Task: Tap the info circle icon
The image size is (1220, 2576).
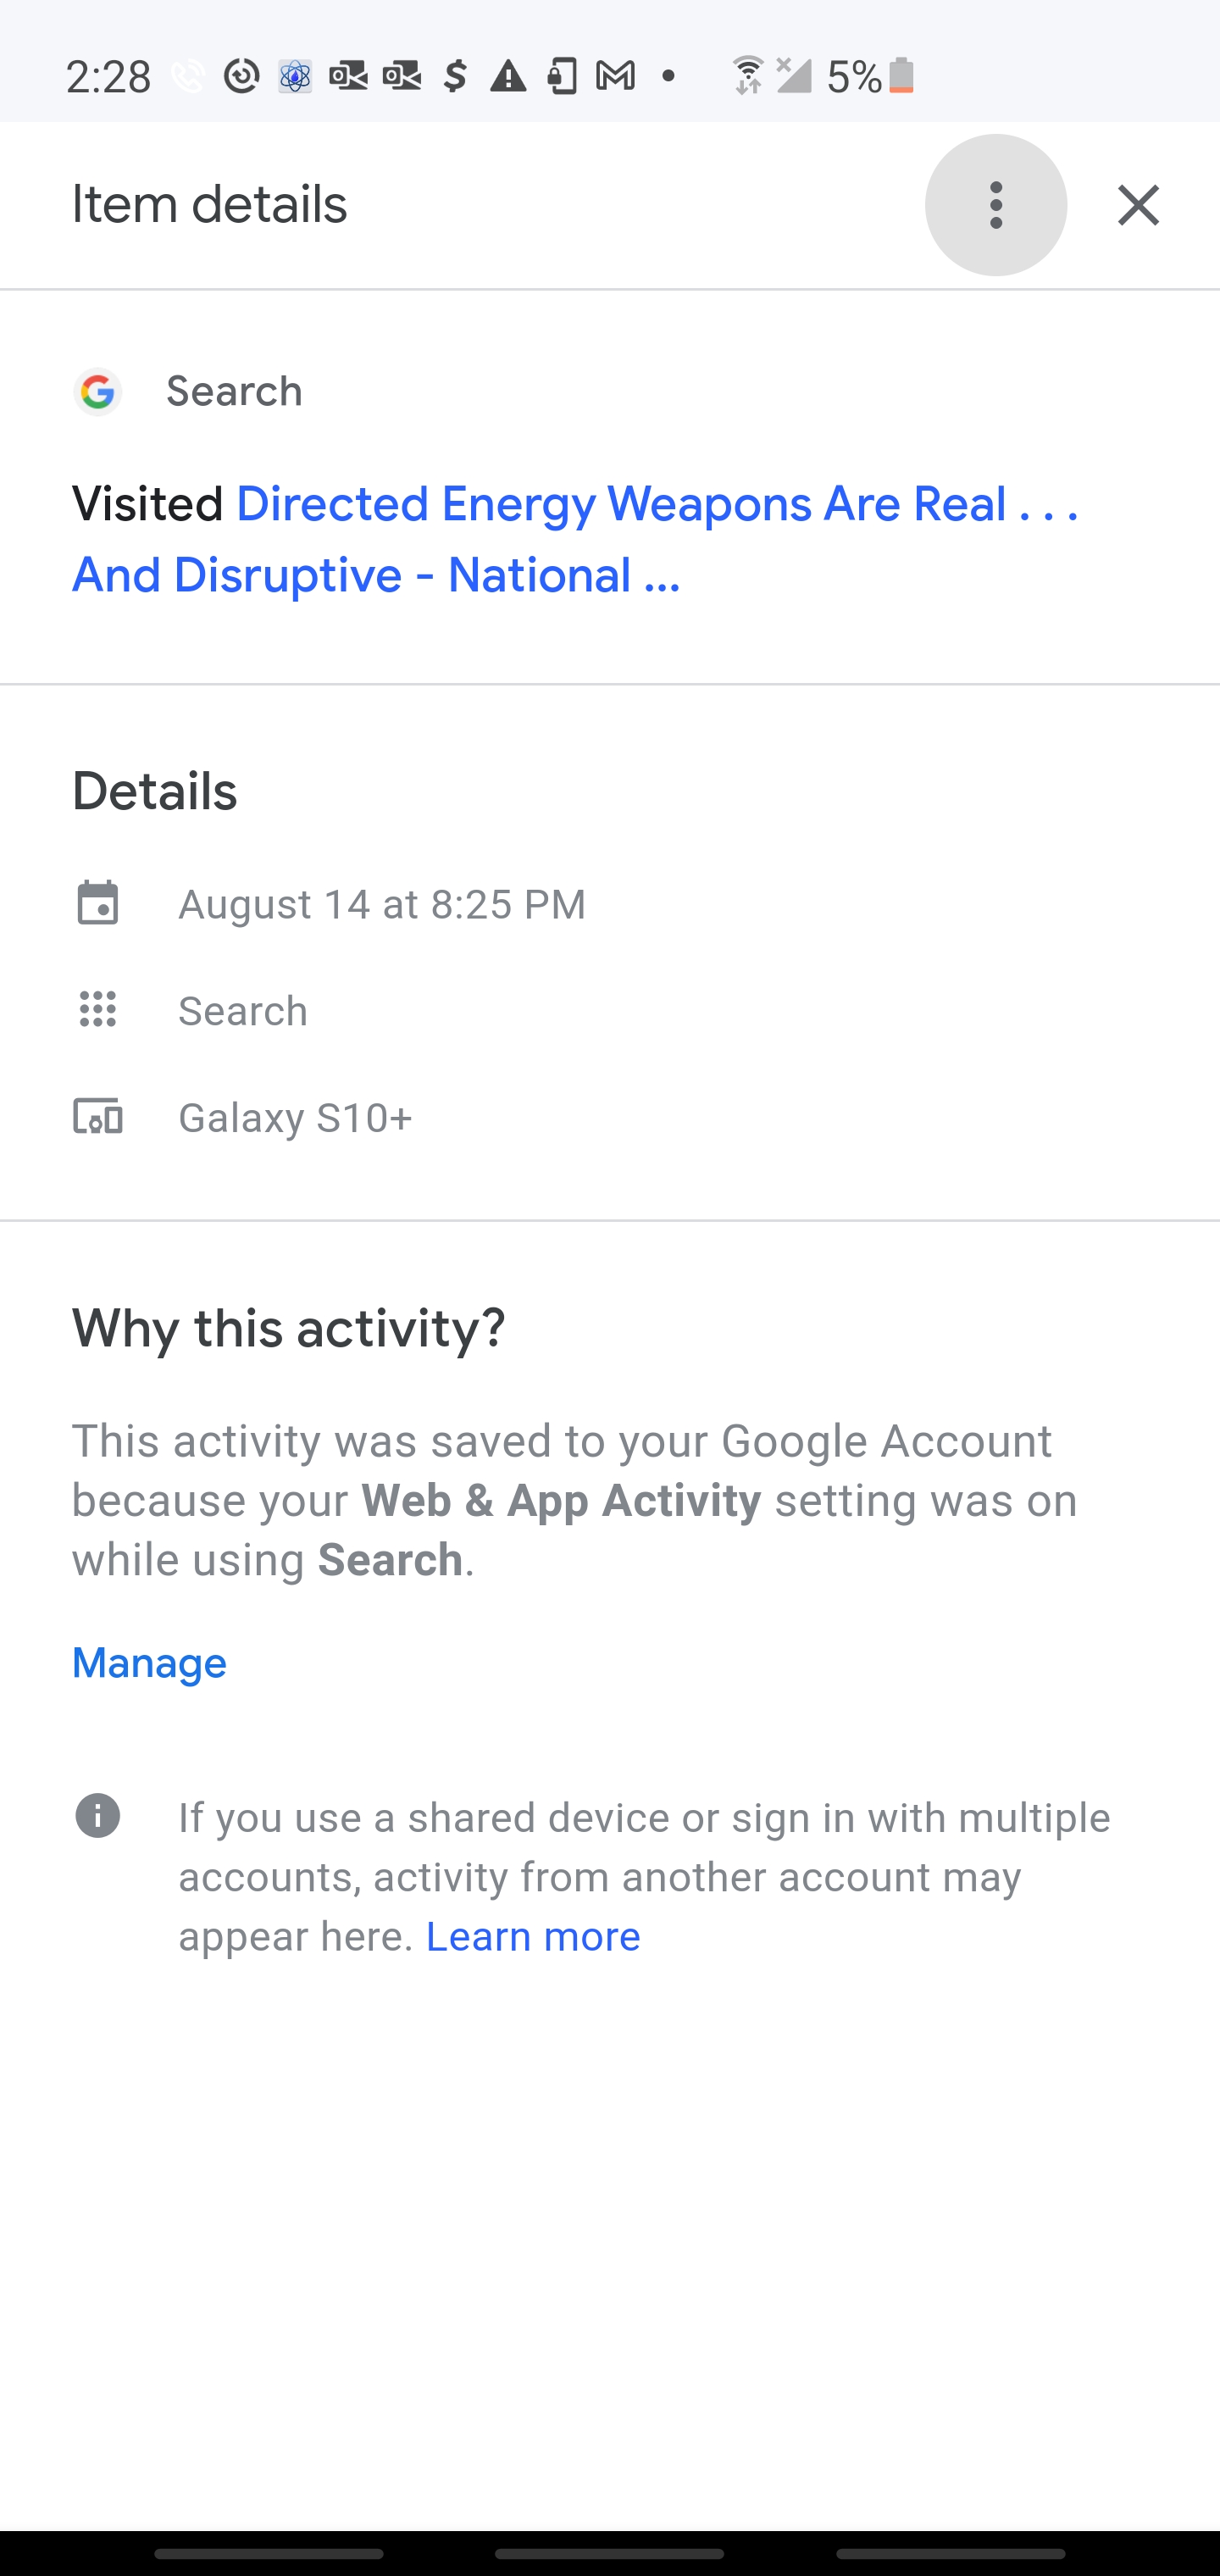Action: point(98,1816)
